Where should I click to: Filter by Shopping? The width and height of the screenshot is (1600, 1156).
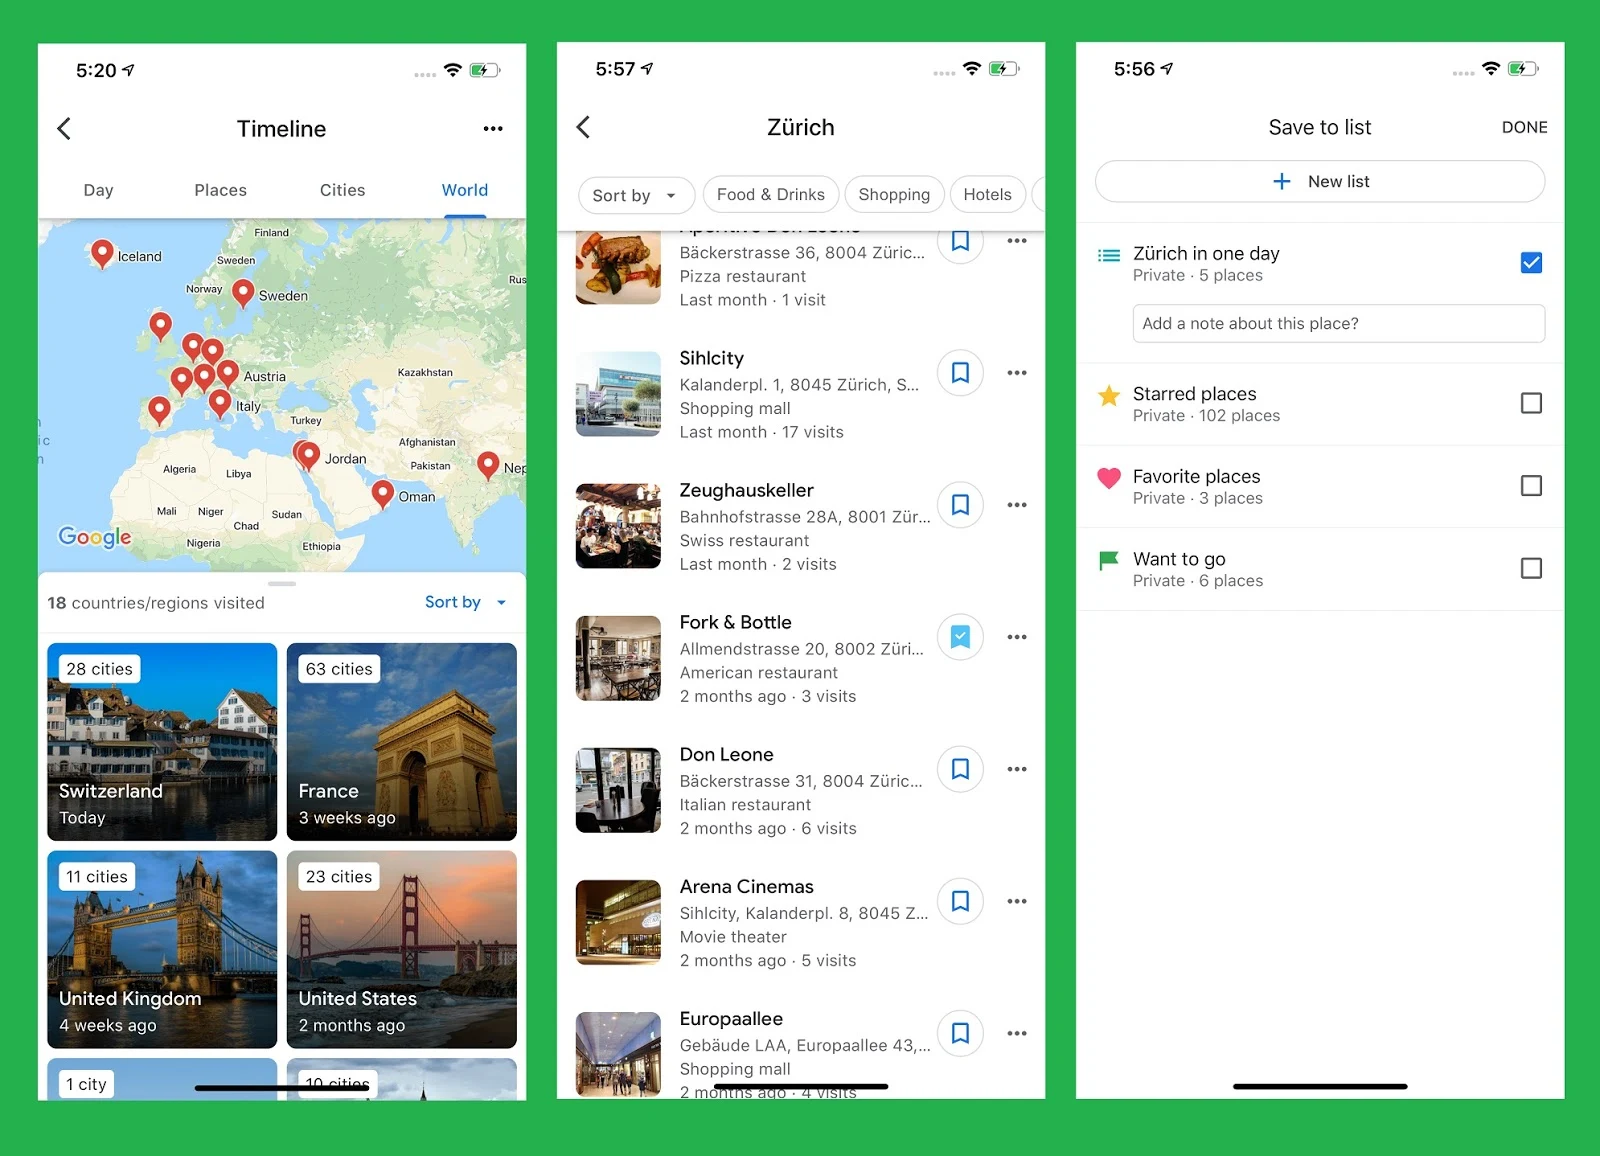click(x=894, y=194)
